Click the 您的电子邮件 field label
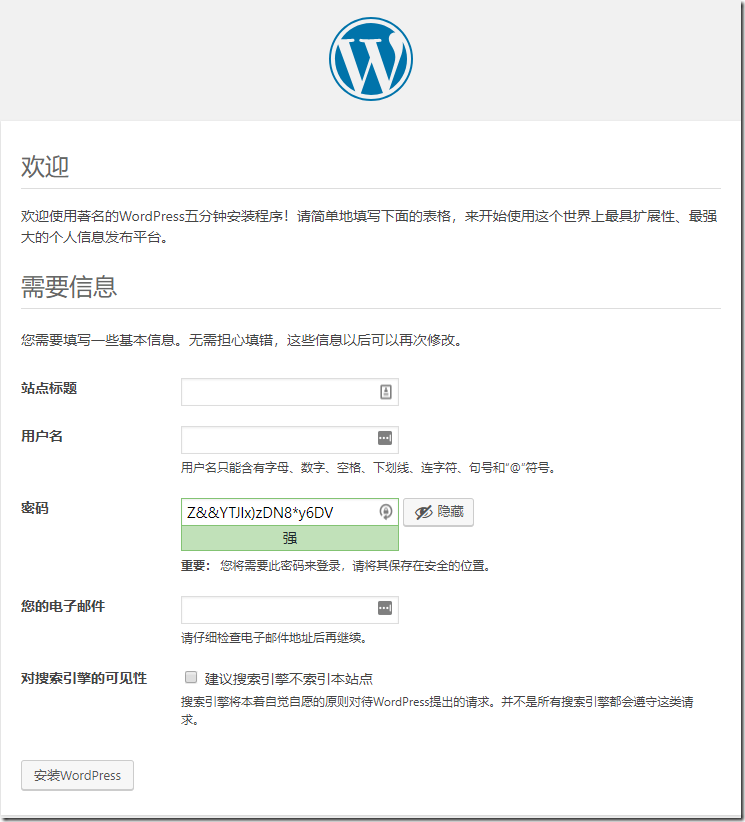Viewport: 745px width, 822px height. pos(63,606)
